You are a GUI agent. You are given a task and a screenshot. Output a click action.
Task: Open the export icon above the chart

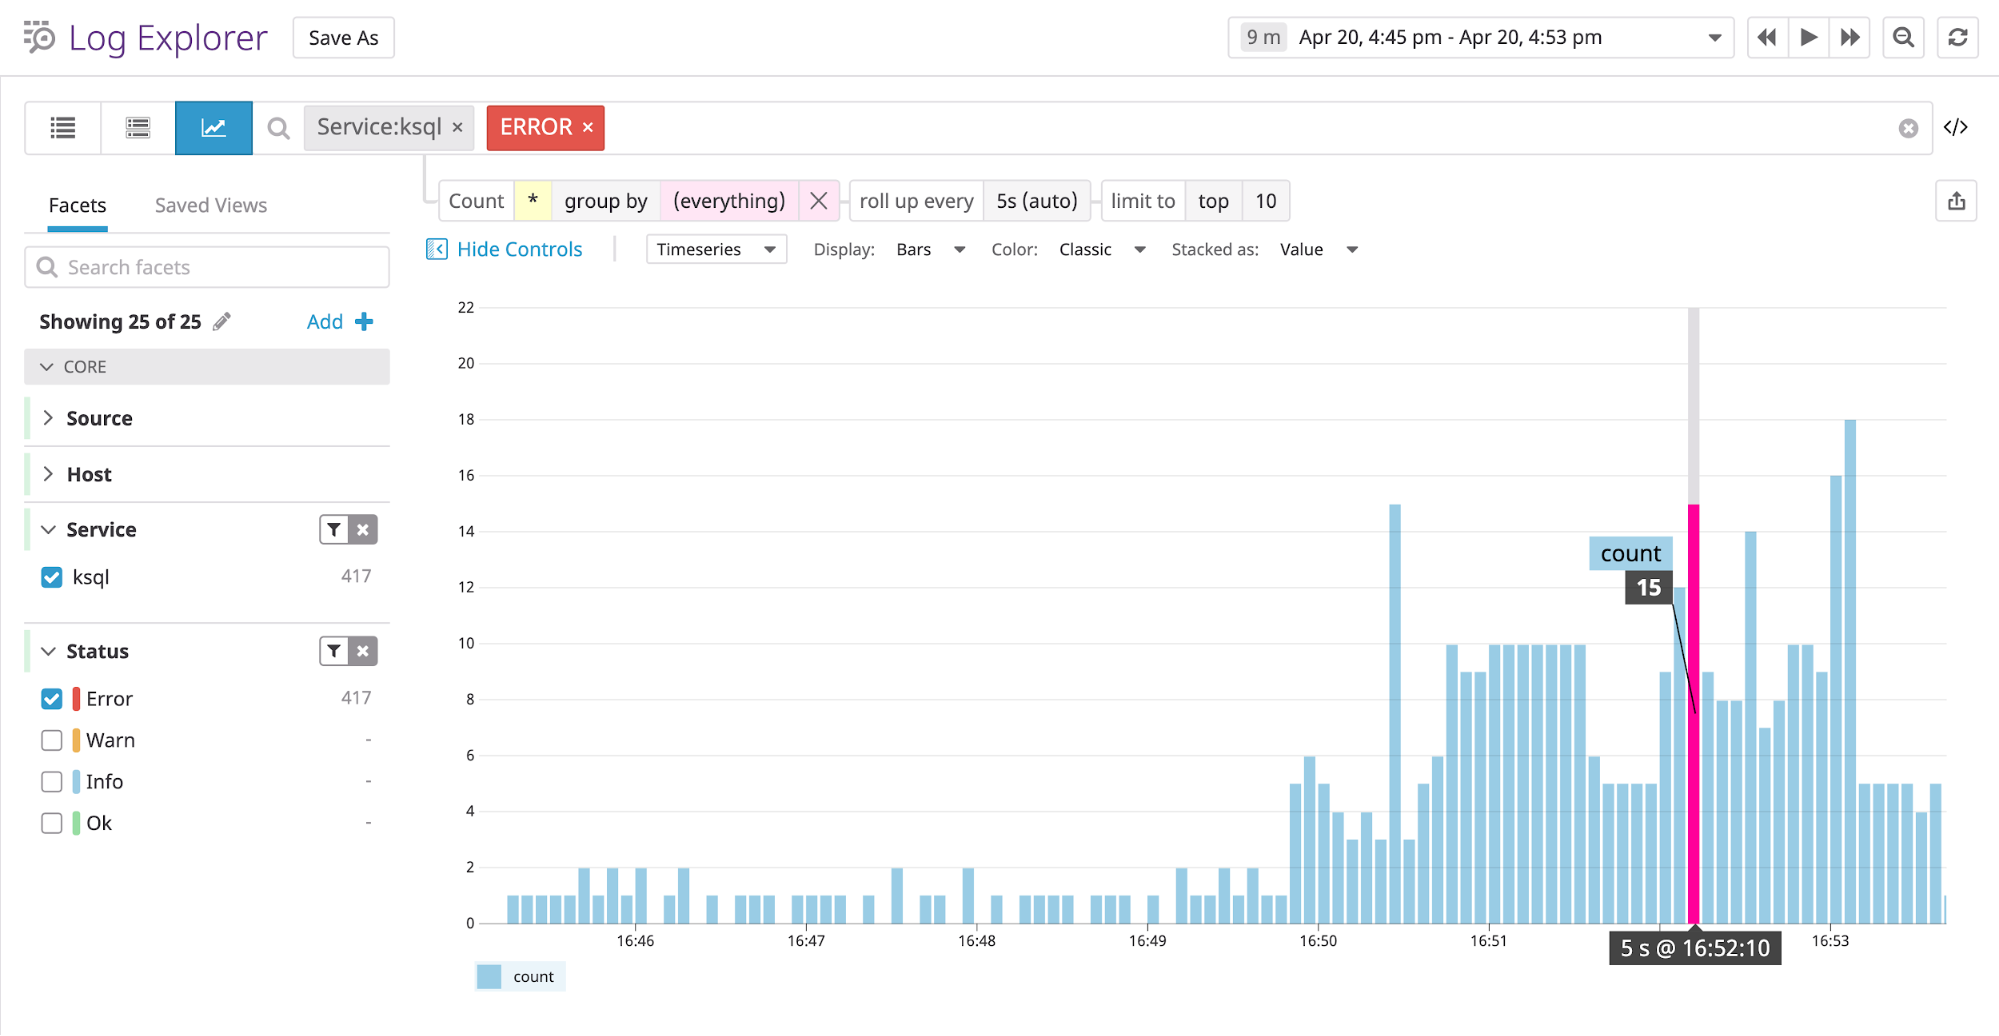coord(1956,201)
